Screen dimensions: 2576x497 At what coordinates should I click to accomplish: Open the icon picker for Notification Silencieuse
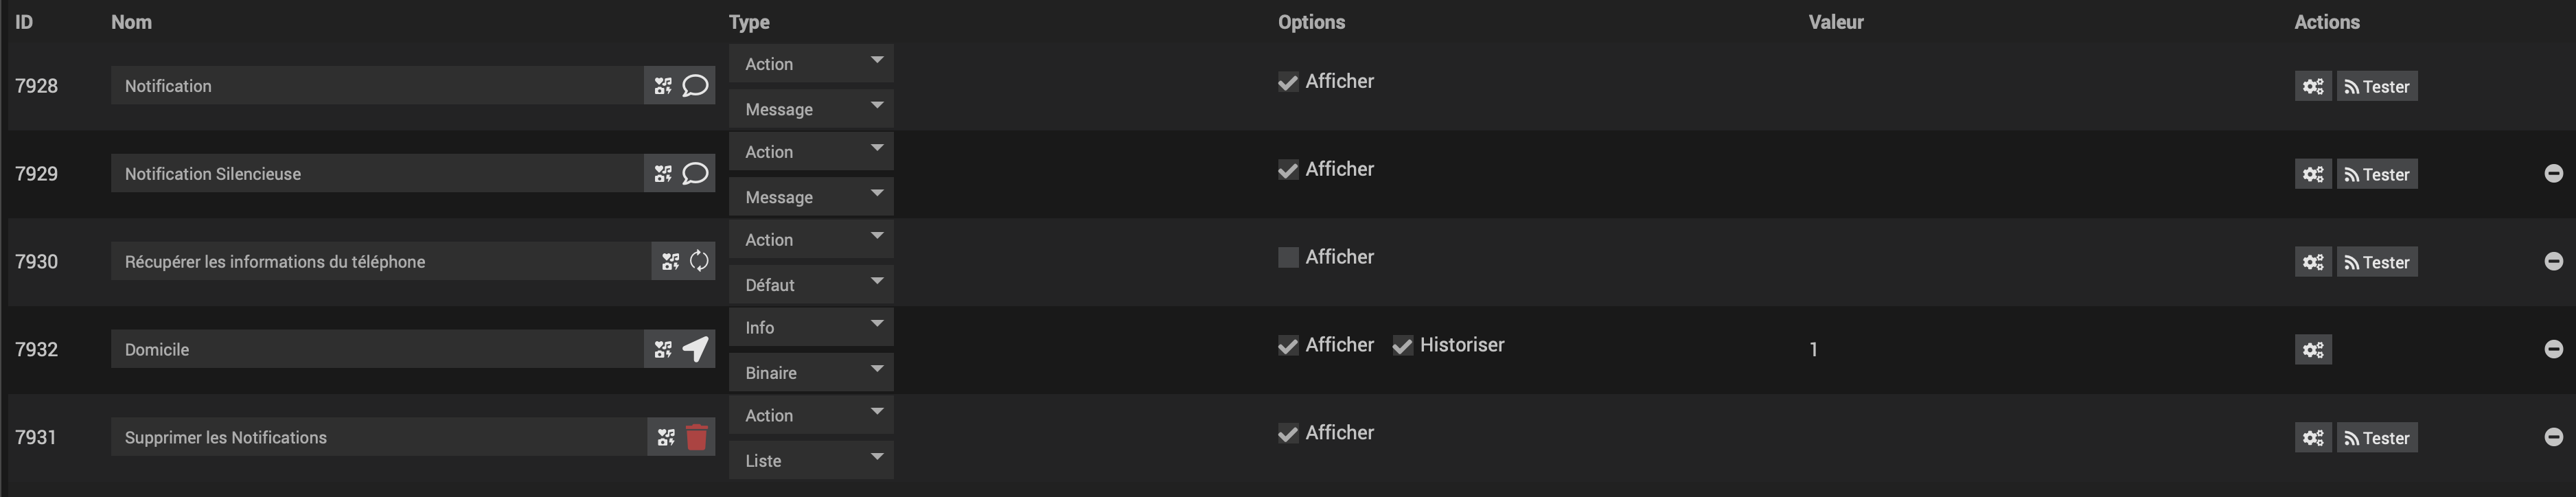point(663,174)
